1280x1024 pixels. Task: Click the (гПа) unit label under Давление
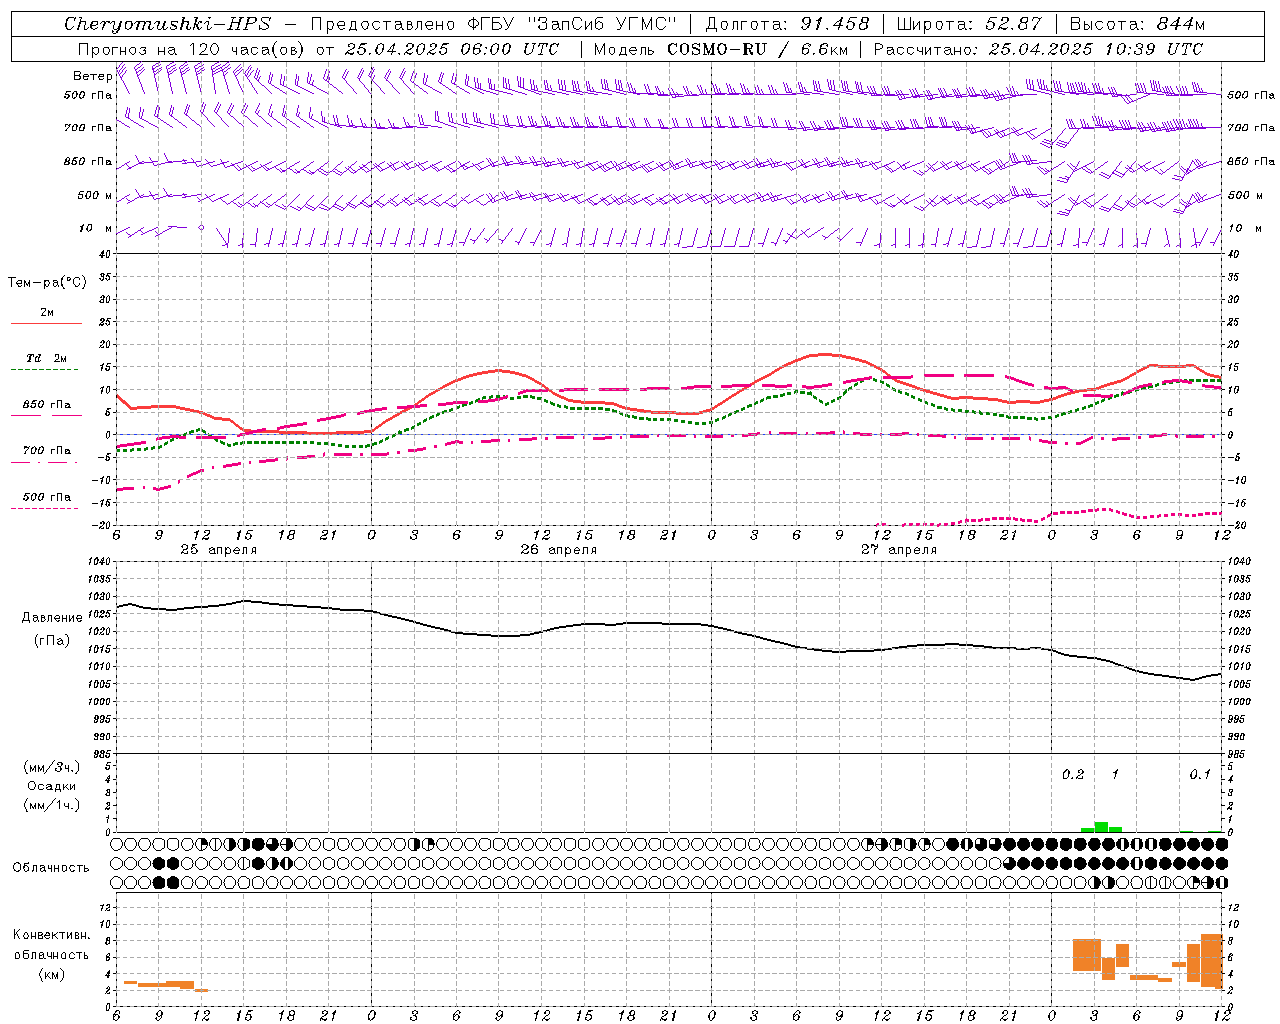click(52, 640)
